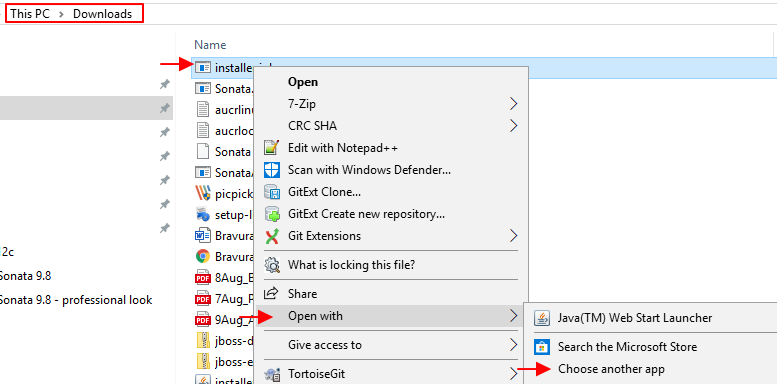This screenshot has width=777, height=384.
Task: Select Choose another app
Action: point(611,369)
